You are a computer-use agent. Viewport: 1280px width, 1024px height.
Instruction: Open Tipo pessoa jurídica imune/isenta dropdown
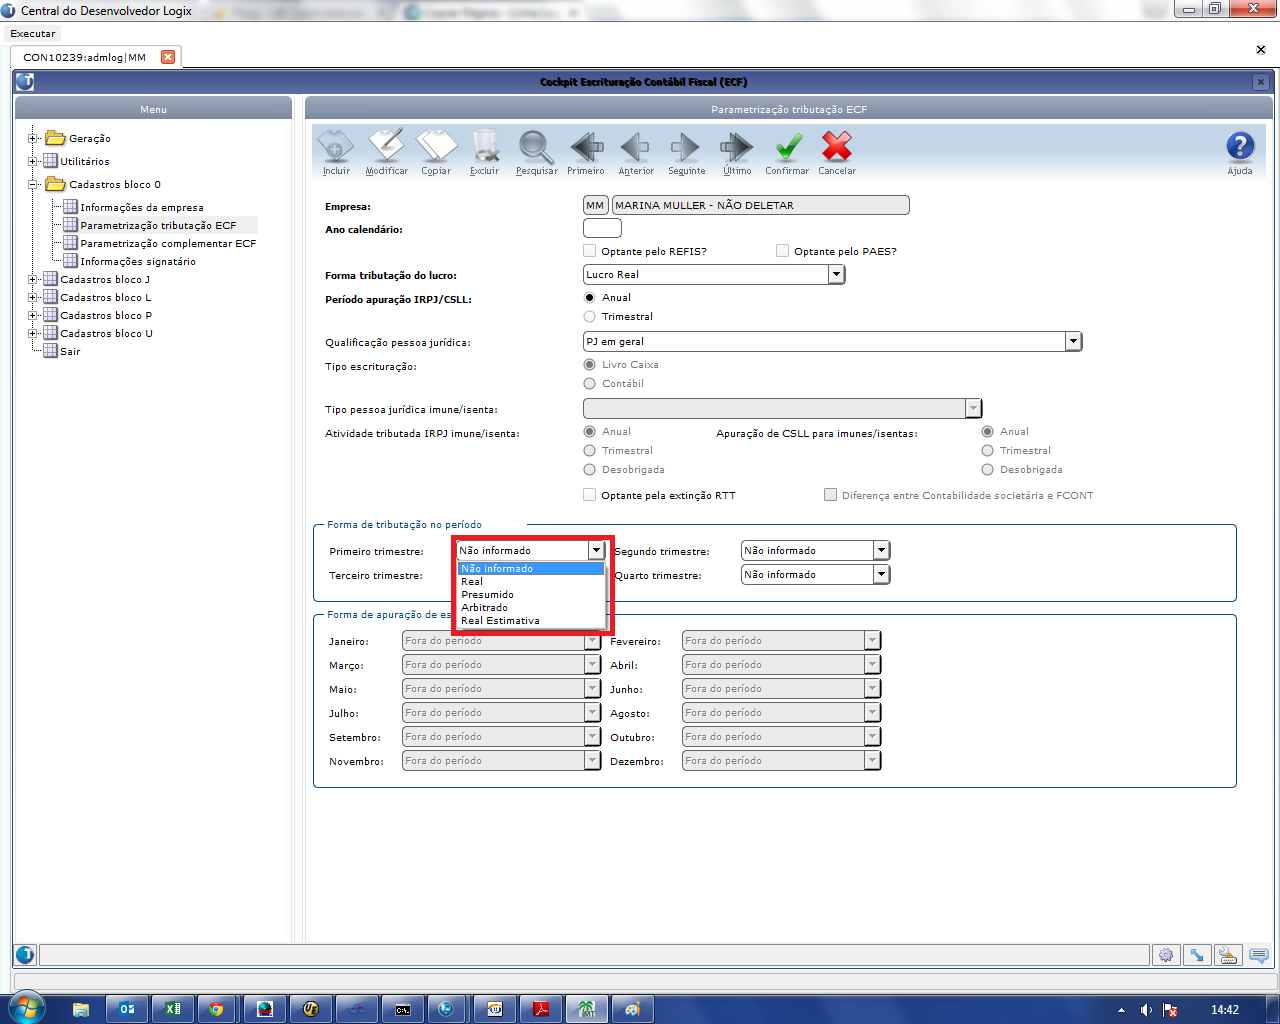(x=973, y=408)
